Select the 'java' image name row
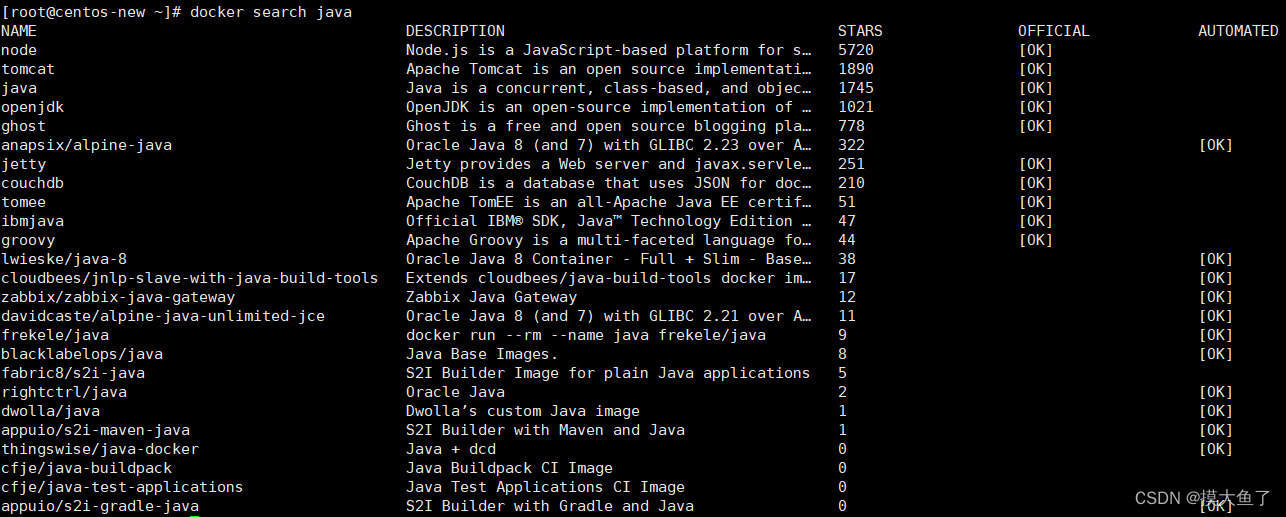The height and width of the screenshot is (517, 1286). click(x=19, y=88)
